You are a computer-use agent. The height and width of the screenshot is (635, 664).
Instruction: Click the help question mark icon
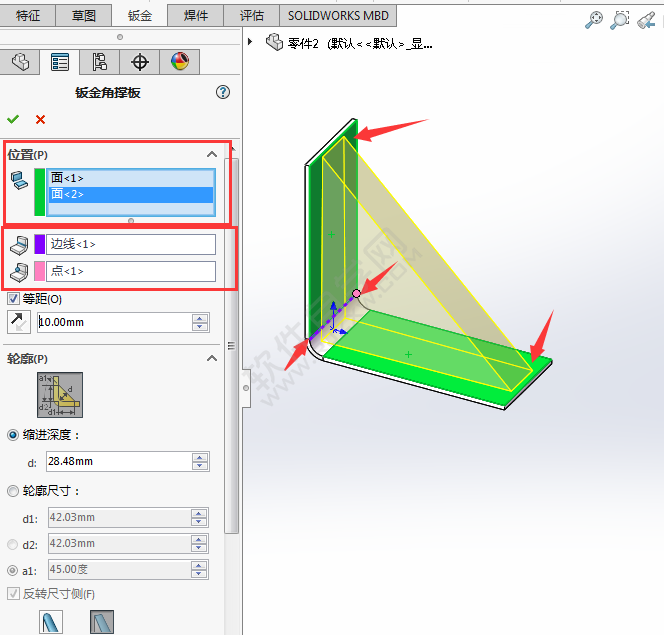tap(223, 92)
